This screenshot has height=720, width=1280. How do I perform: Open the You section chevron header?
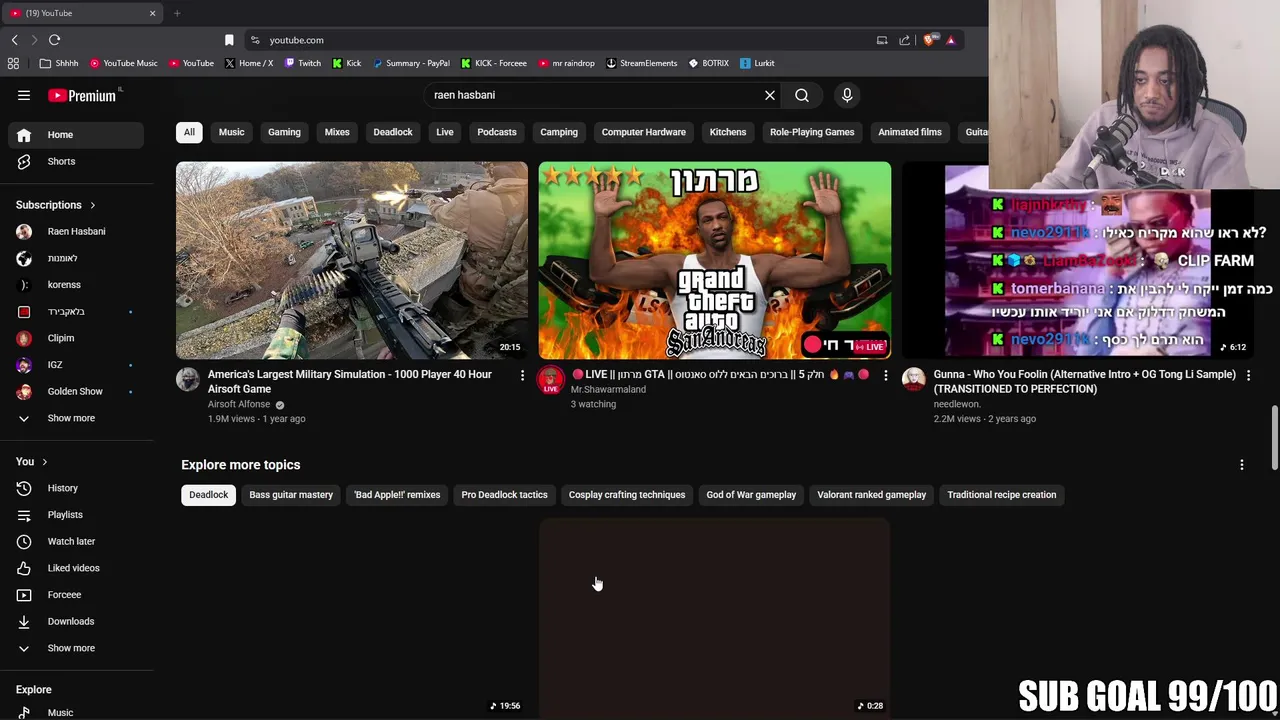[x=32, y=462]
